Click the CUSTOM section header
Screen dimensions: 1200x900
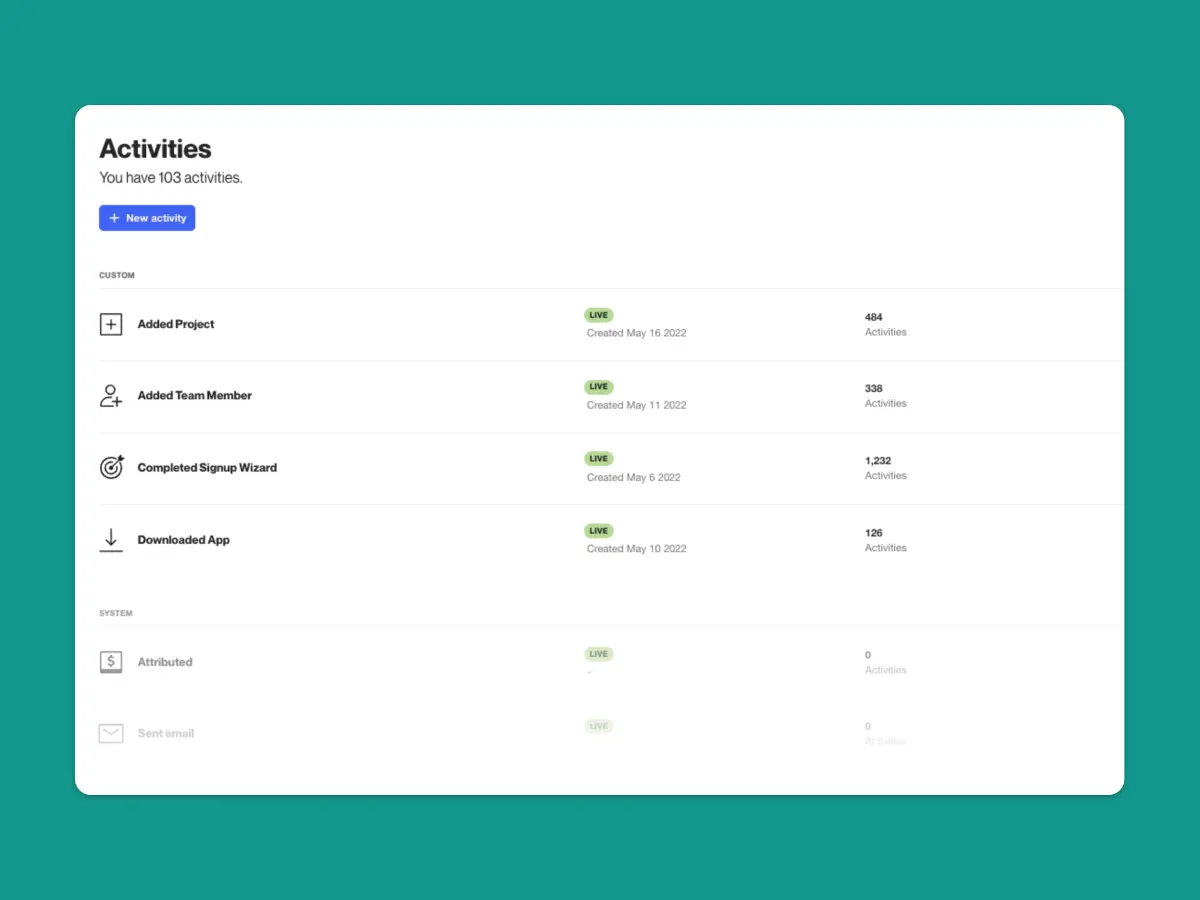pos(117,275)
